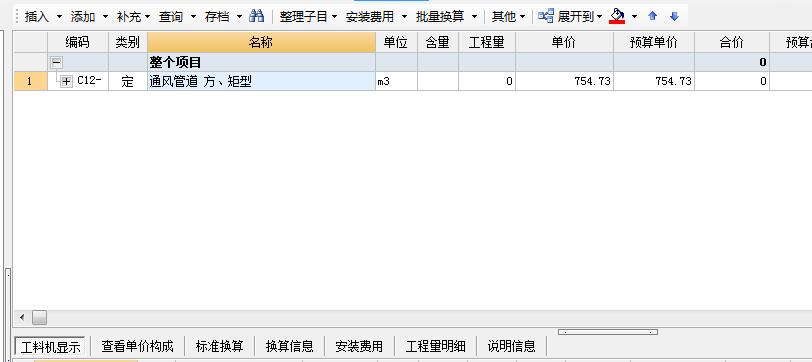Click the 批量换算 button
Image resolution: width=812 pixels, height=362 pixels.
click(440, 17)
